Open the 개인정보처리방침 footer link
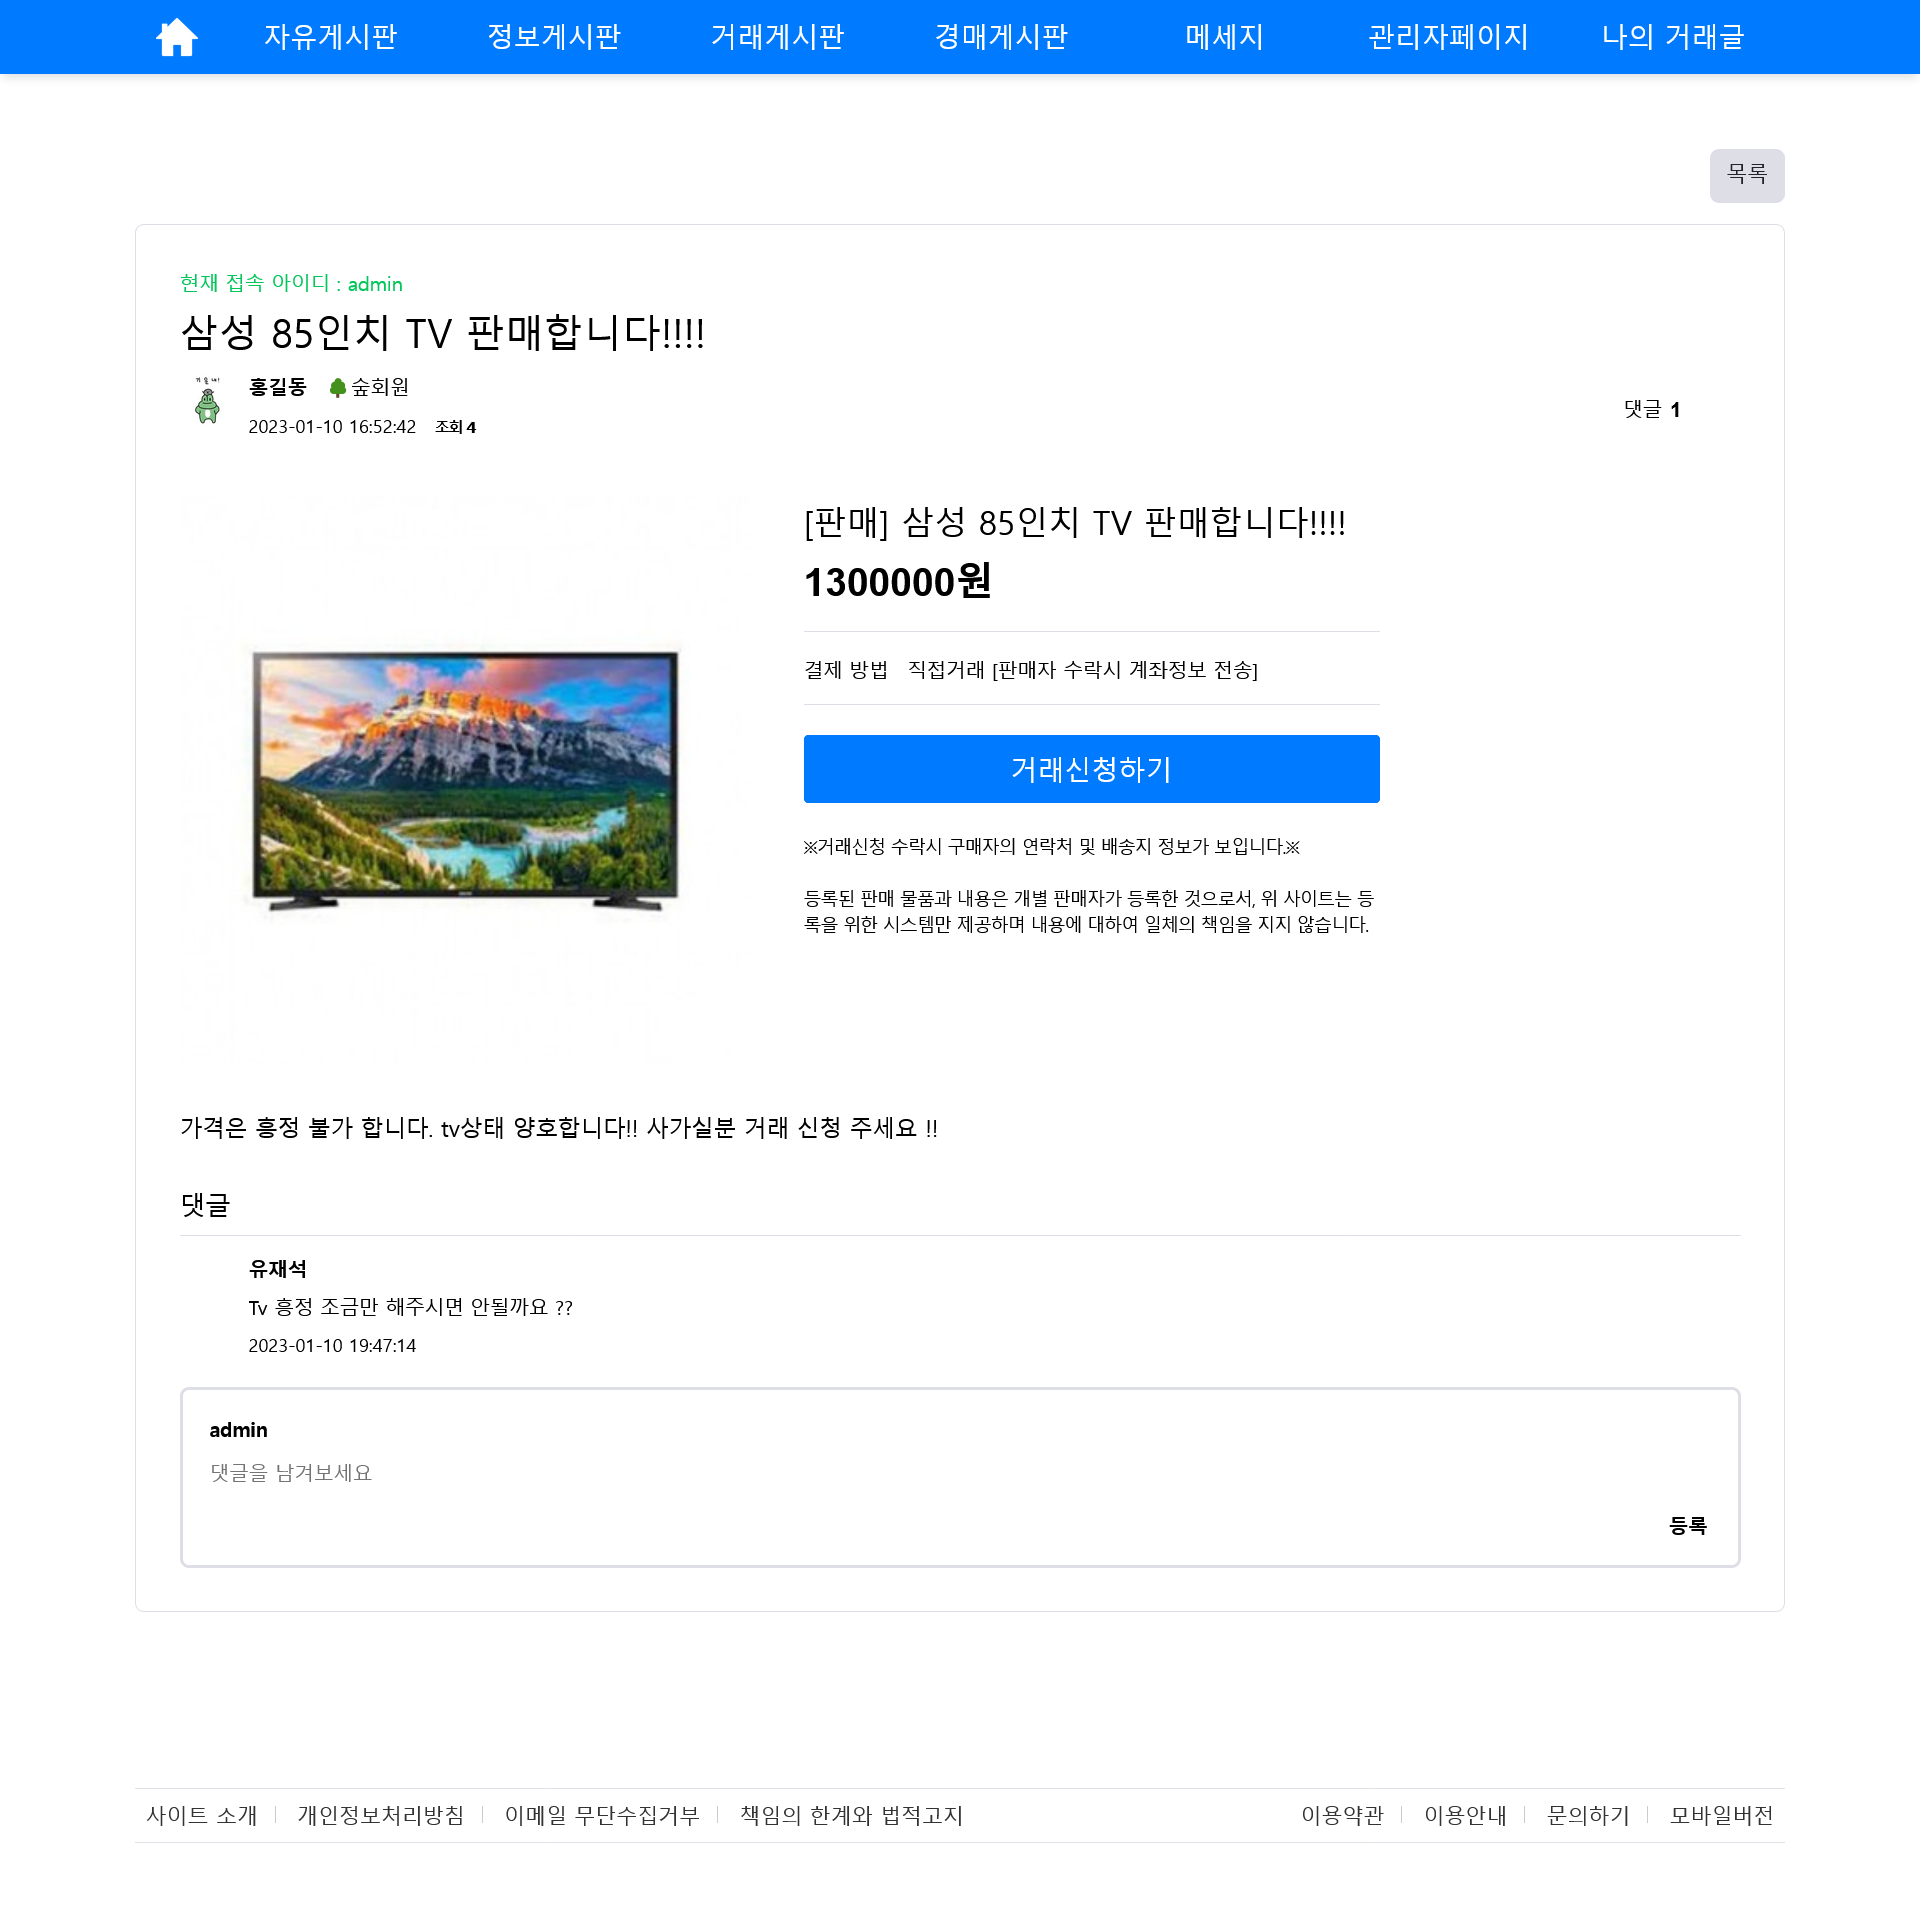The height and width of the screenshot is (1906, 1920). pos(380,1815)
